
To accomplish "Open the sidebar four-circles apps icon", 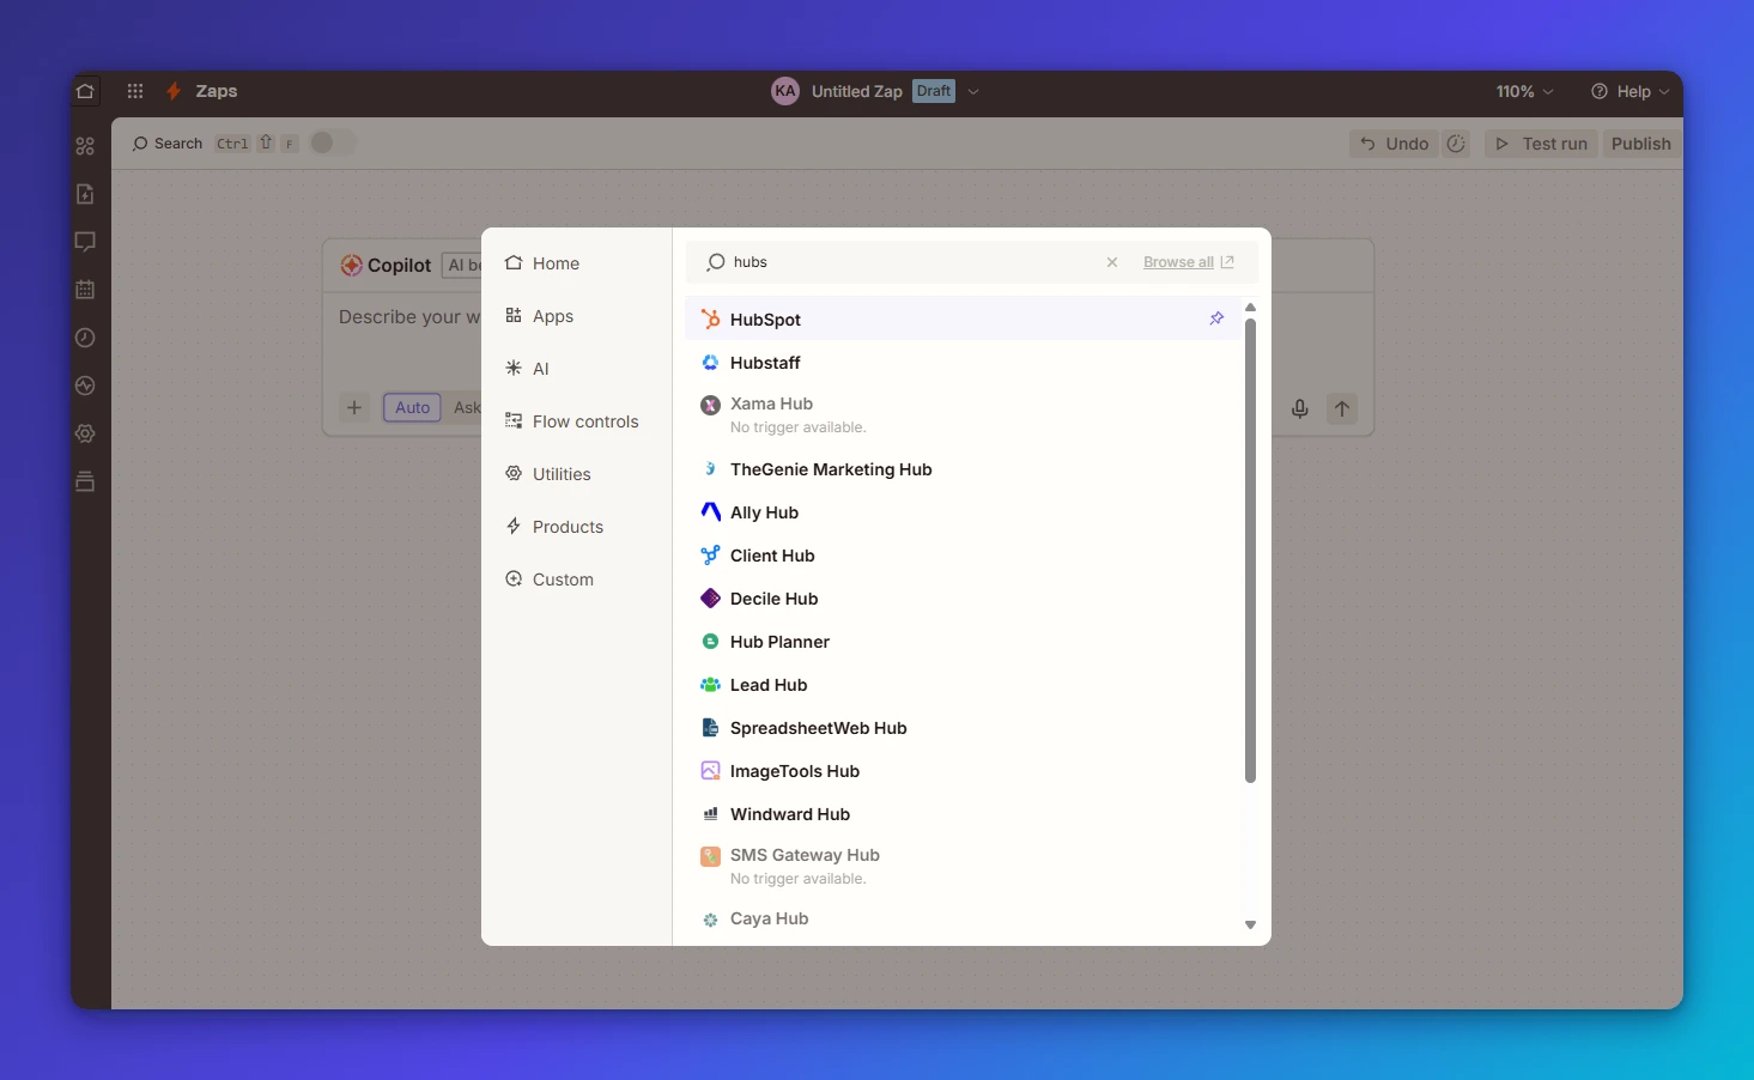I will click(85, 146).
